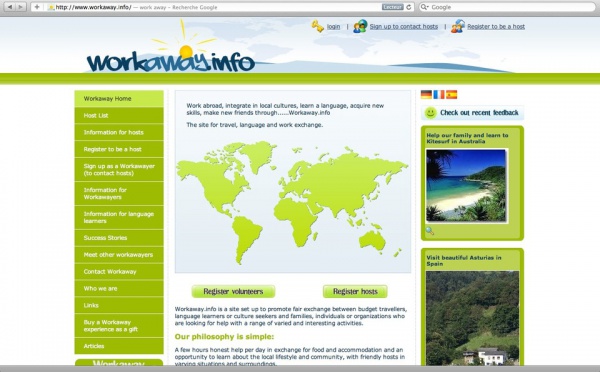Click the magnifier icon under beach photo
The image size is (600, 372).
(x=430, y=231)
